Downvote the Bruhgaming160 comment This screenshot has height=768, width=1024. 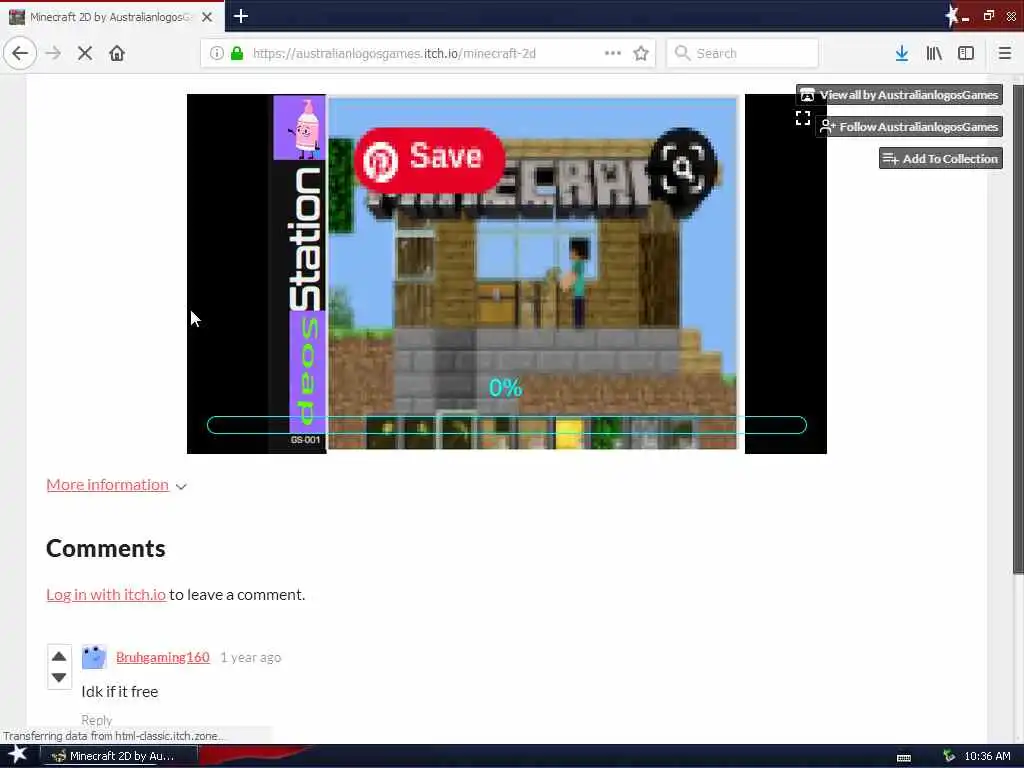point(59,677)
